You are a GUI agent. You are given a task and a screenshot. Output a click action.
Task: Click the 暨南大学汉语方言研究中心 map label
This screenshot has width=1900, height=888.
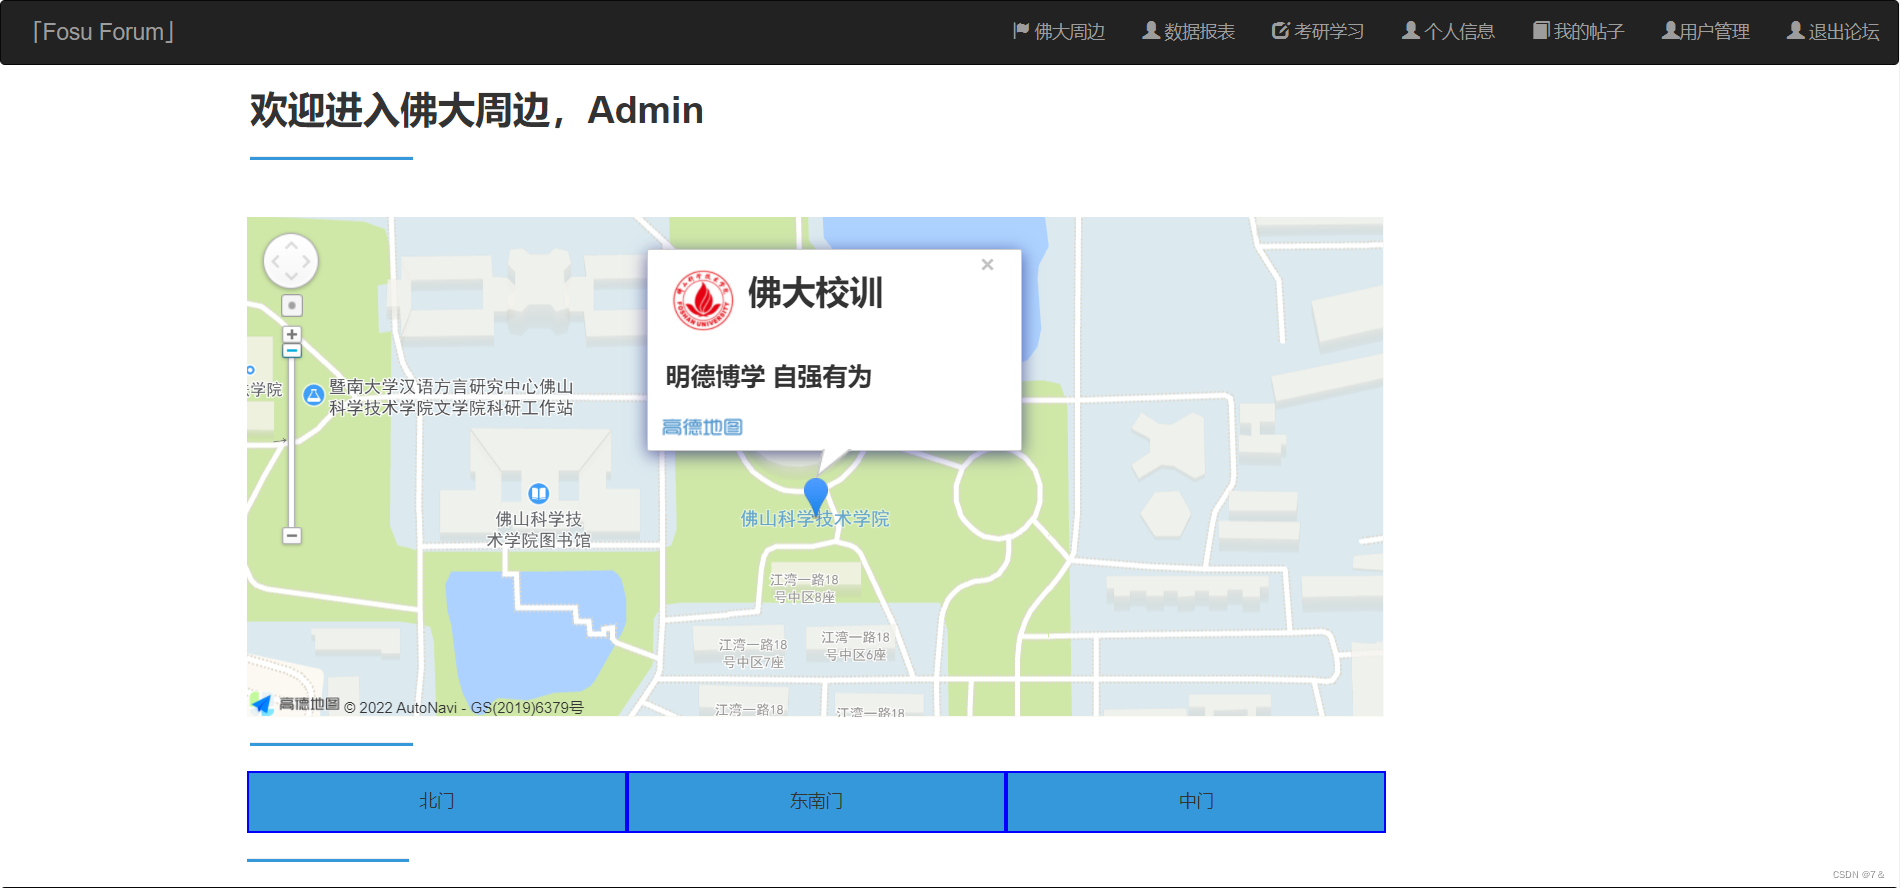pyautogui.click(x=451, y=397)
